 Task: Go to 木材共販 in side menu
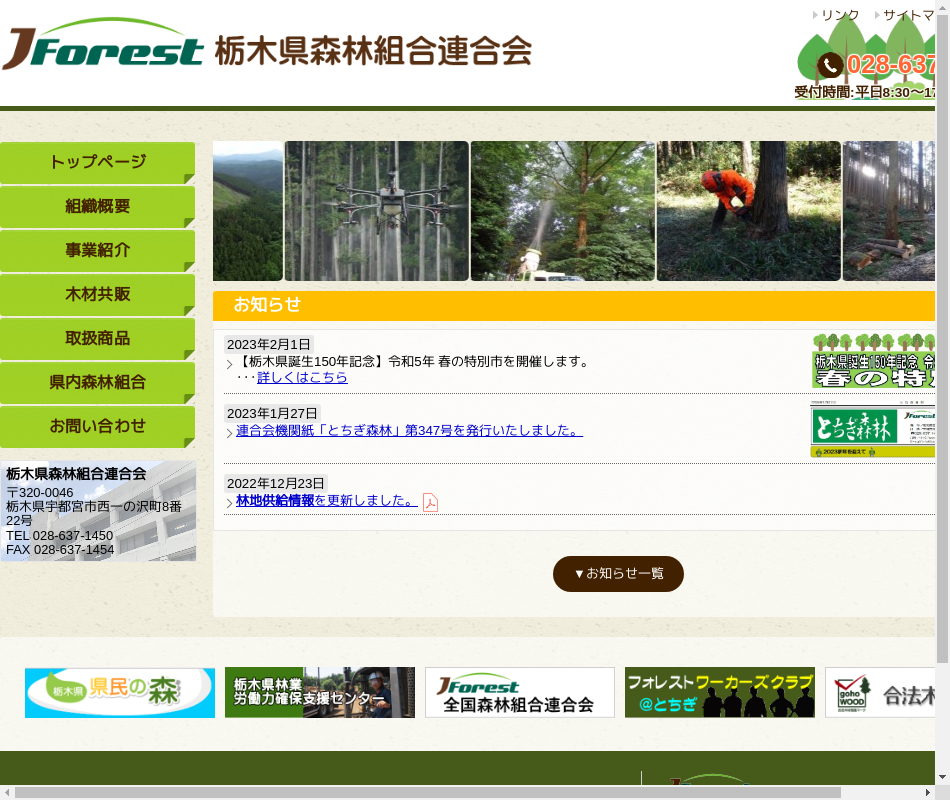(x=97, y=294)
